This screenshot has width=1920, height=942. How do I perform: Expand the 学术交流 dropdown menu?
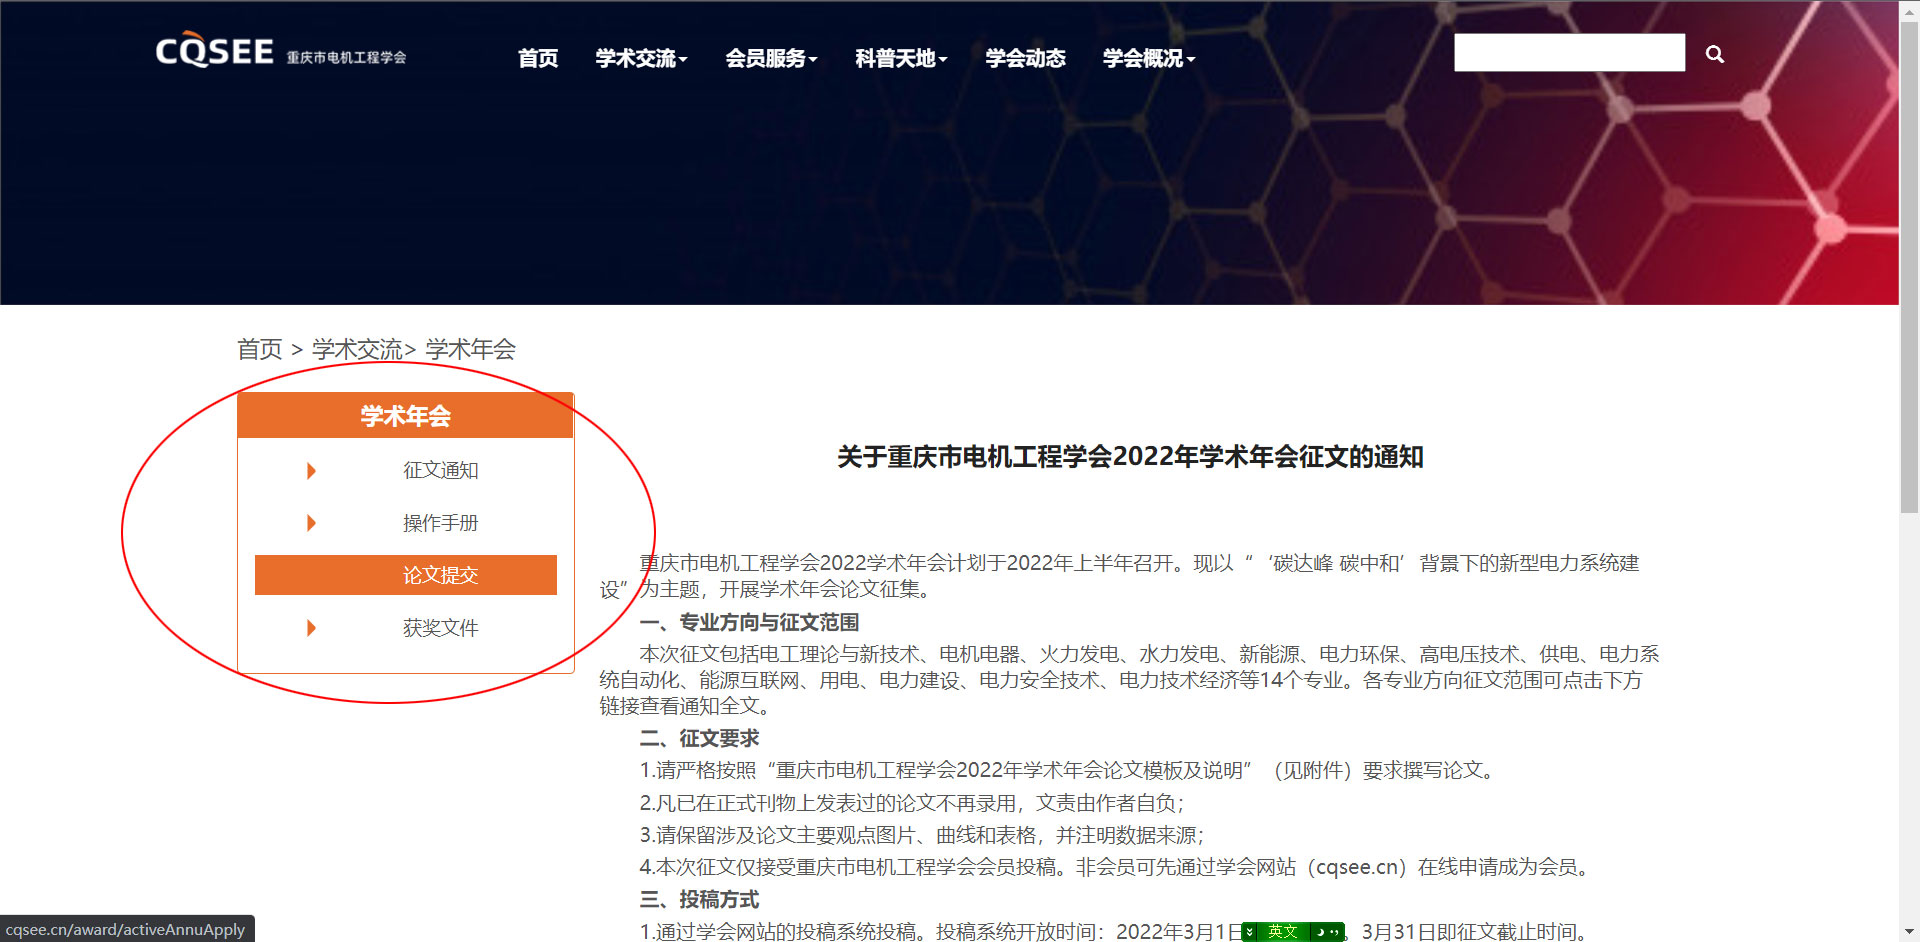(x=641, y=58)
